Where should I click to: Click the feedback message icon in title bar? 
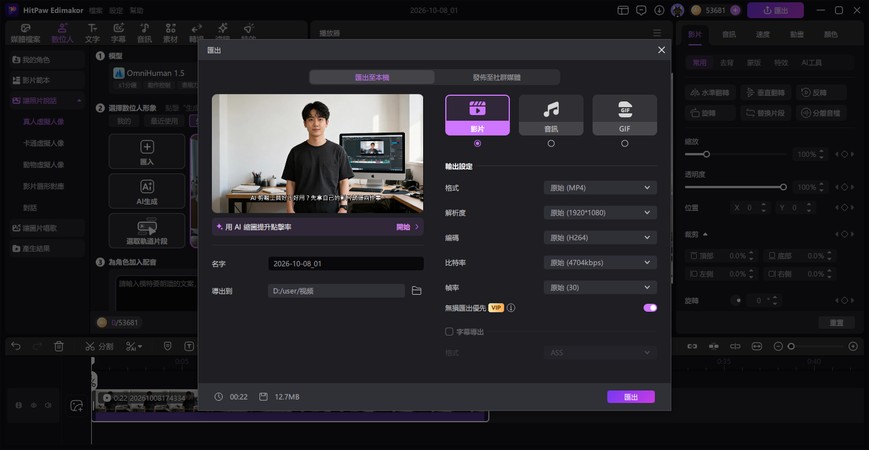click(641, 10)
